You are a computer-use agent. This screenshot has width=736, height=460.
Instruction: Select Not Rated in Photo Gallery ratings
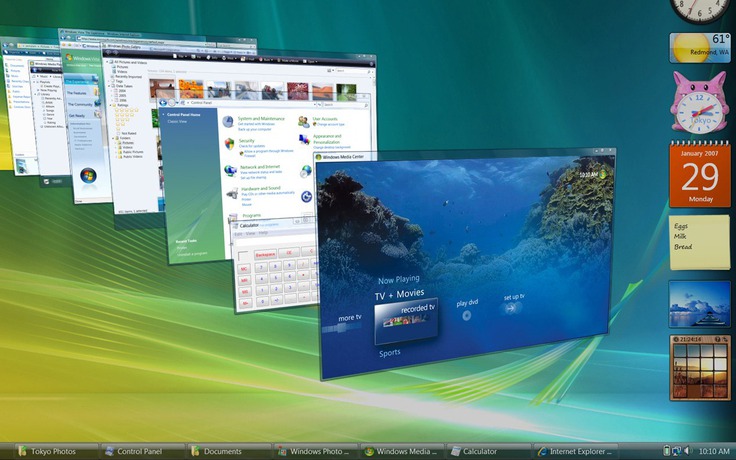pyautogui.click(x=129, y=133)
